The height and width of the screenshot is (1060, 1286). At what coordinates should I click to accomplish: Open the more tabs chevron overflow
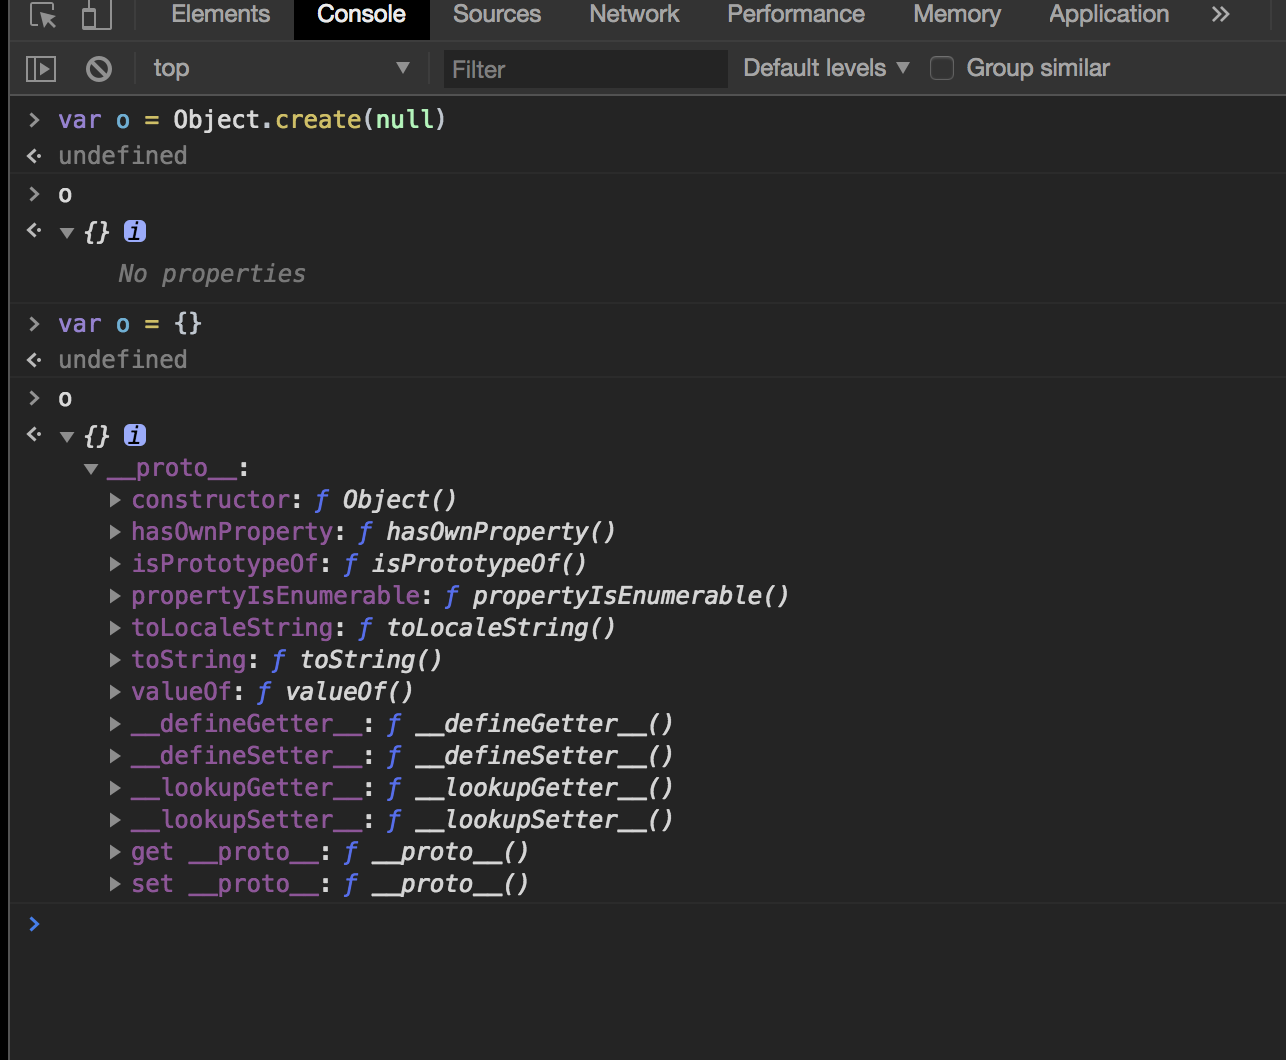1220,15
